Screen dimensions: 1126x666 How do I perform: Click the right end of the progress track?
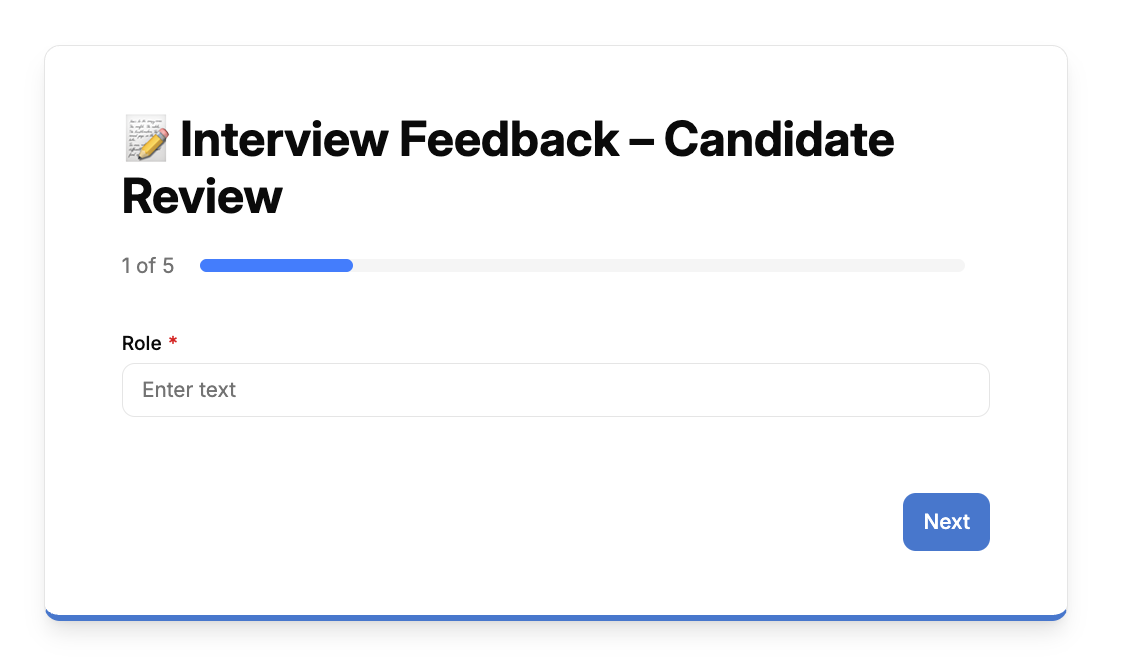pos(959,266)
